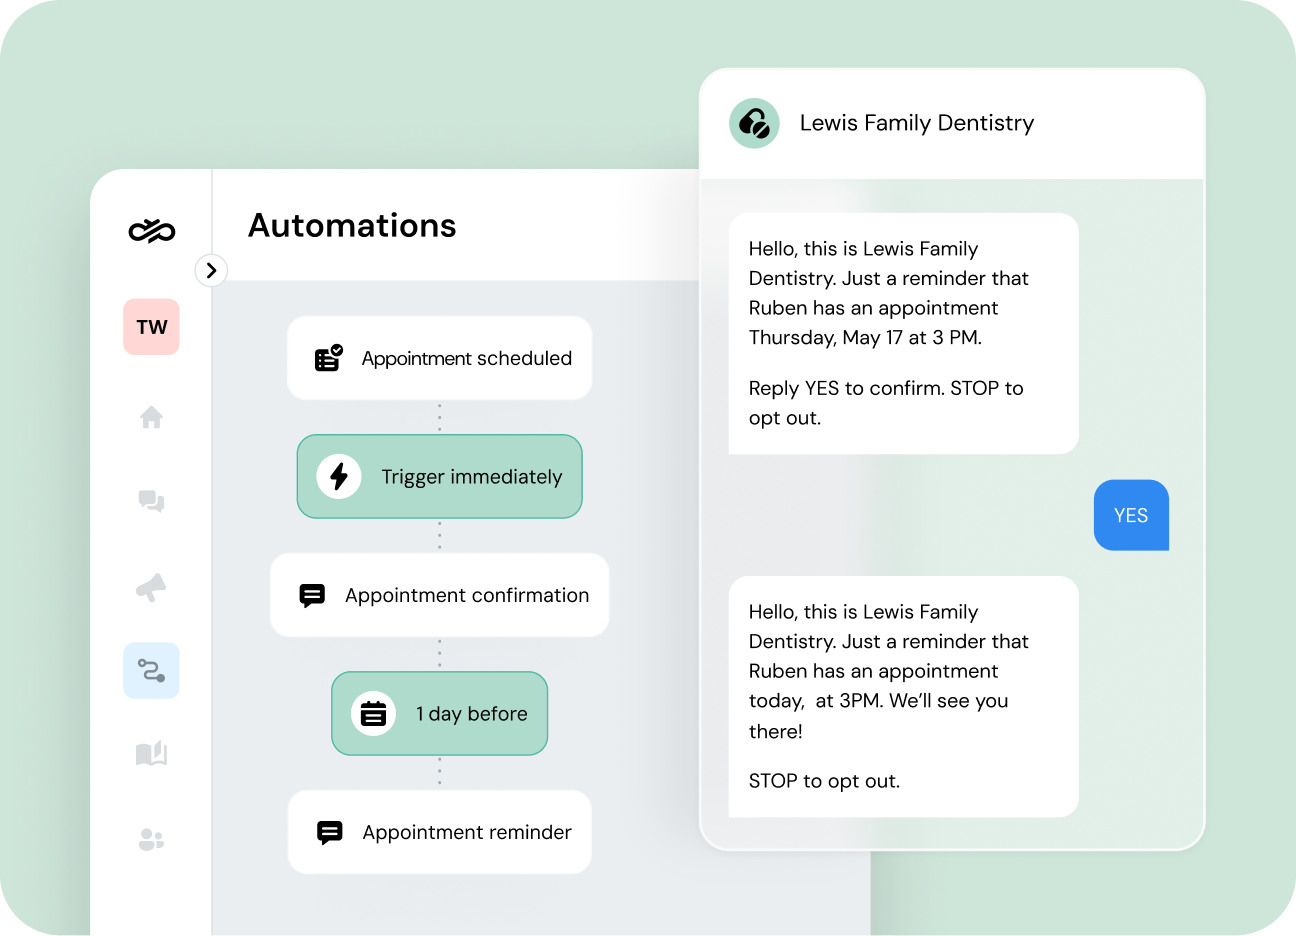Click the blue YES reply bubble

tap(1131, 515)
